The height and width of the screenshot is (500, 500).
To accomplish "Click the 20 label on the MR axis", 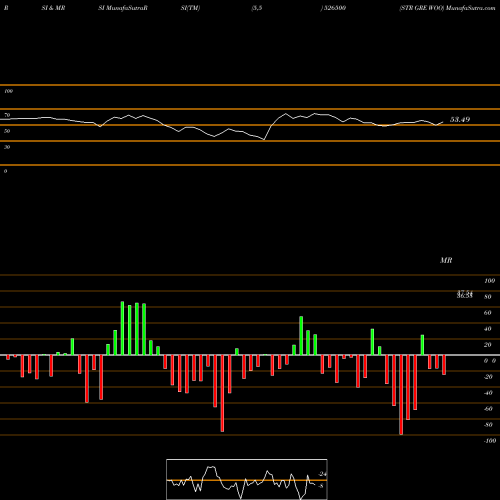I will (x=488, y=345).
